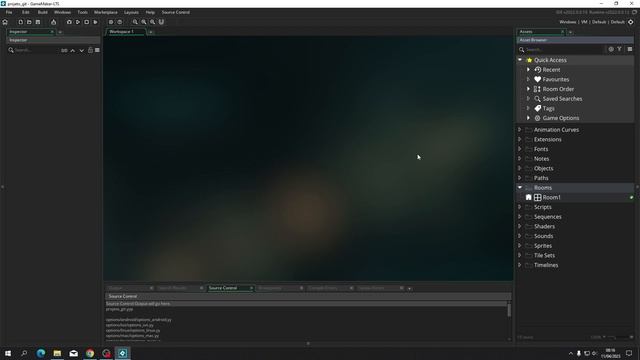Expand the Objects folder
The height and width of the screenshot is (360, 640).
tap(520, 168)
